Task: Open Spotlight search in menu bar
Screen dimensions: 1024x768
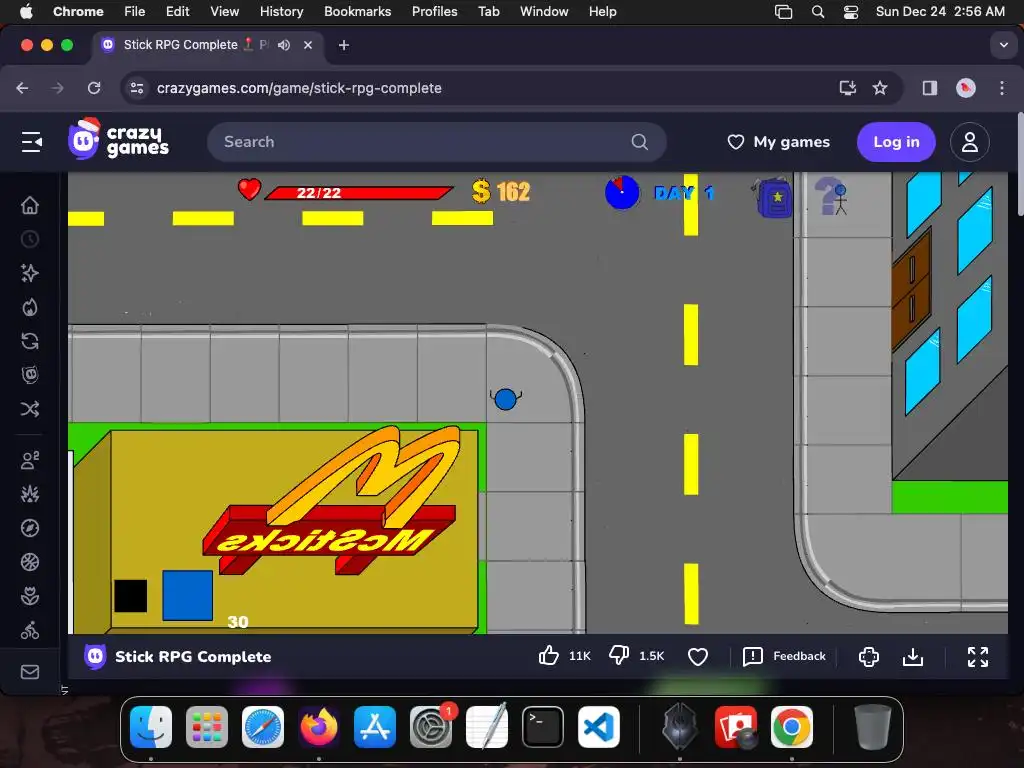Action: [x=817, y=12]
